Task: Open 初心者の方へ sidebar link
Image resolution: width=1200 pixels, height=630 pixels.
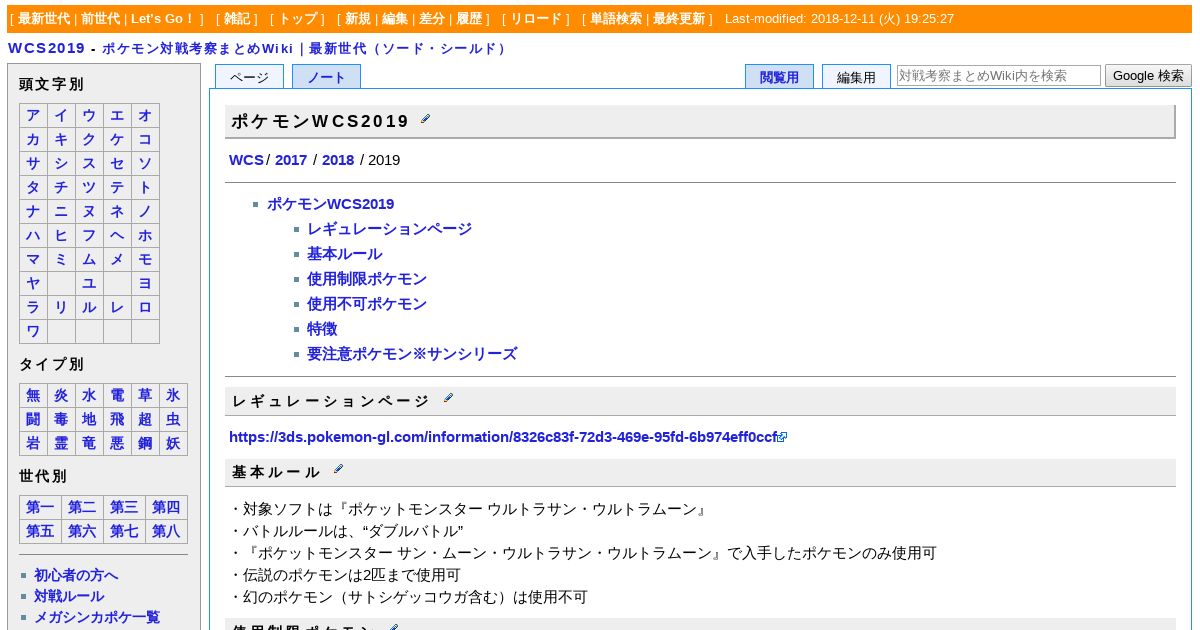Action: pyautogui.click(x=76, y=575)
